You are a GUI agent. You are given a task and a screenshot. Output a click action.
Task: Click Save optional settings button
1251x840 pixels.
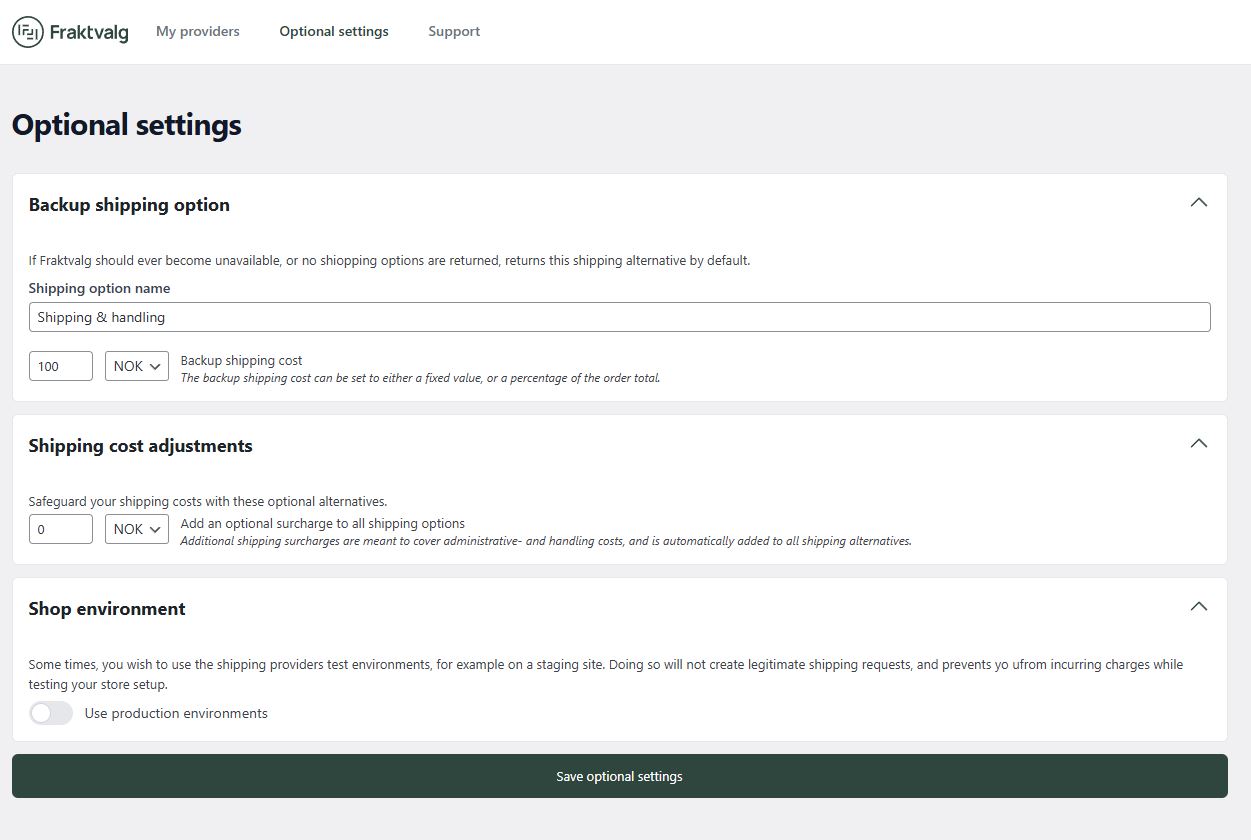coord(620,776)
